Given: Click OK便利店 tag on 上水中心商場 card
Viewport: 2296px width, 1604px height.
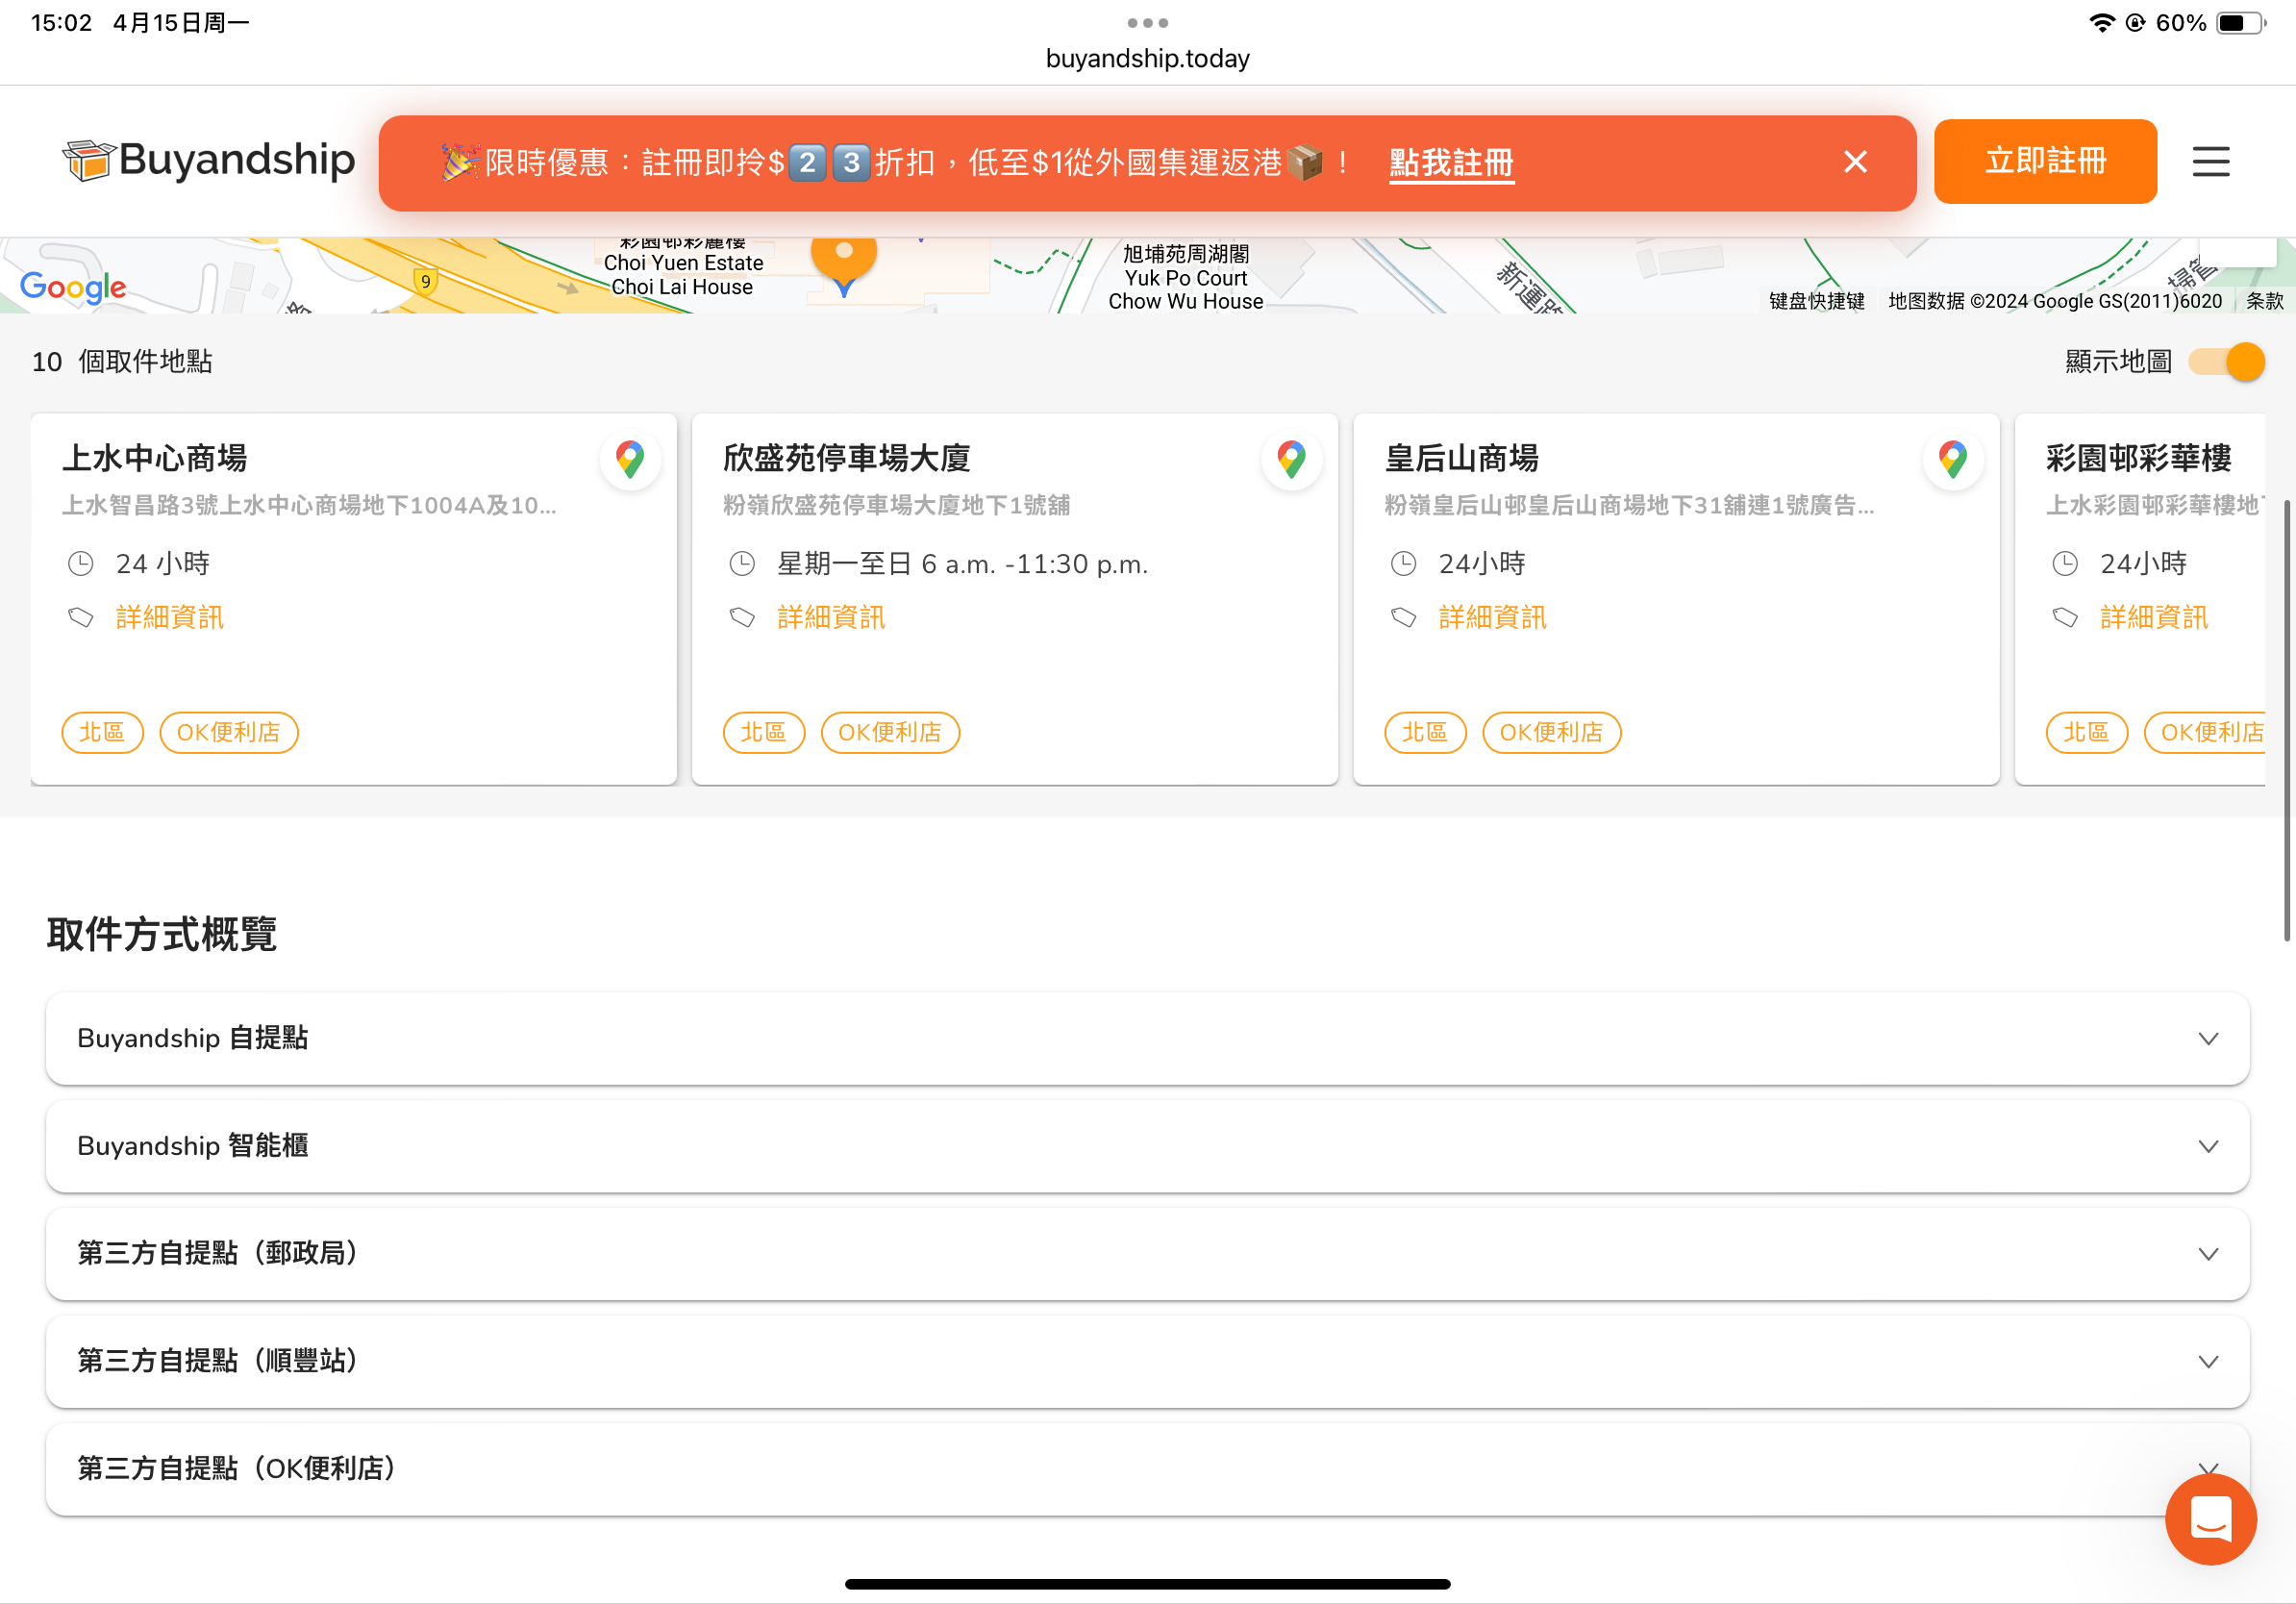Looking at the screenshot, I should [x=229, y=733].
